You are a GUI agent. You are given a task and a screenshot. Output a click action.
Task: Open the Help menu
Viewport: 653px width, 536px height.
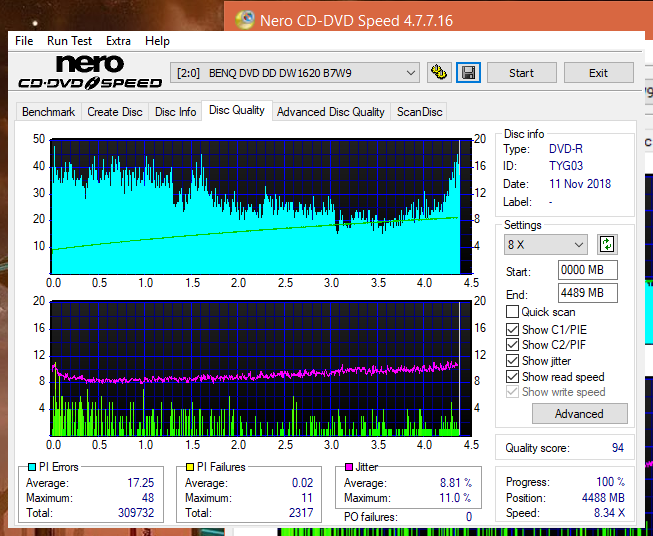coord(157,41)
